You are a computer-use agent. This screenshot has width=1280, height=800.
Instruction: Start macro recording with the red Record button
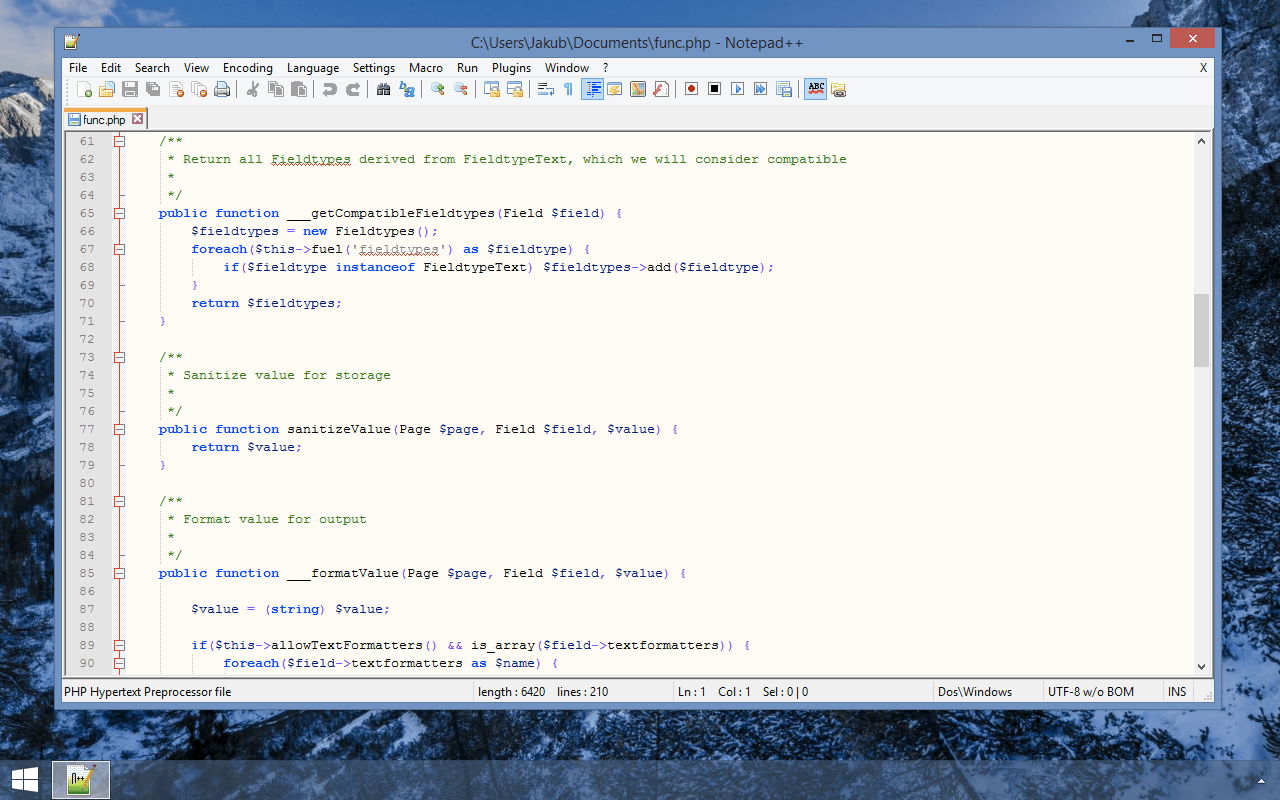pyautogui.click(x=691, y=89)
